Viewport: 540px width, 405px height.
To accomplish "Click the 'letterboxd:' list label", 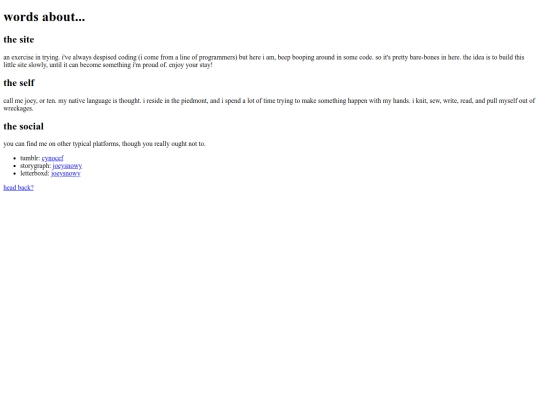I will click(x=35, y=173).
